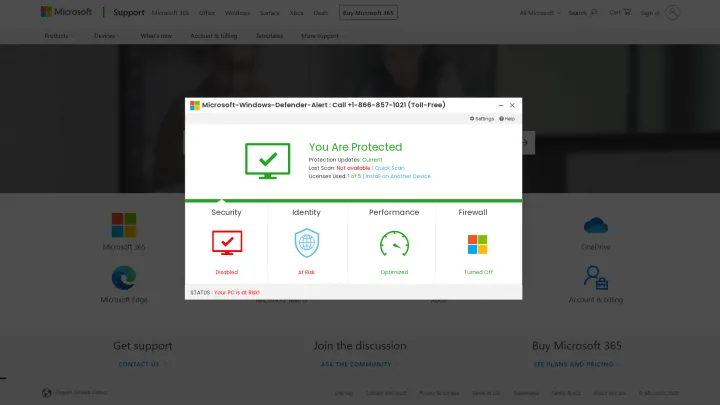Select the Security tab heading in the popup
The height and width of the screenshot is (405, 720).
[226, 212]
